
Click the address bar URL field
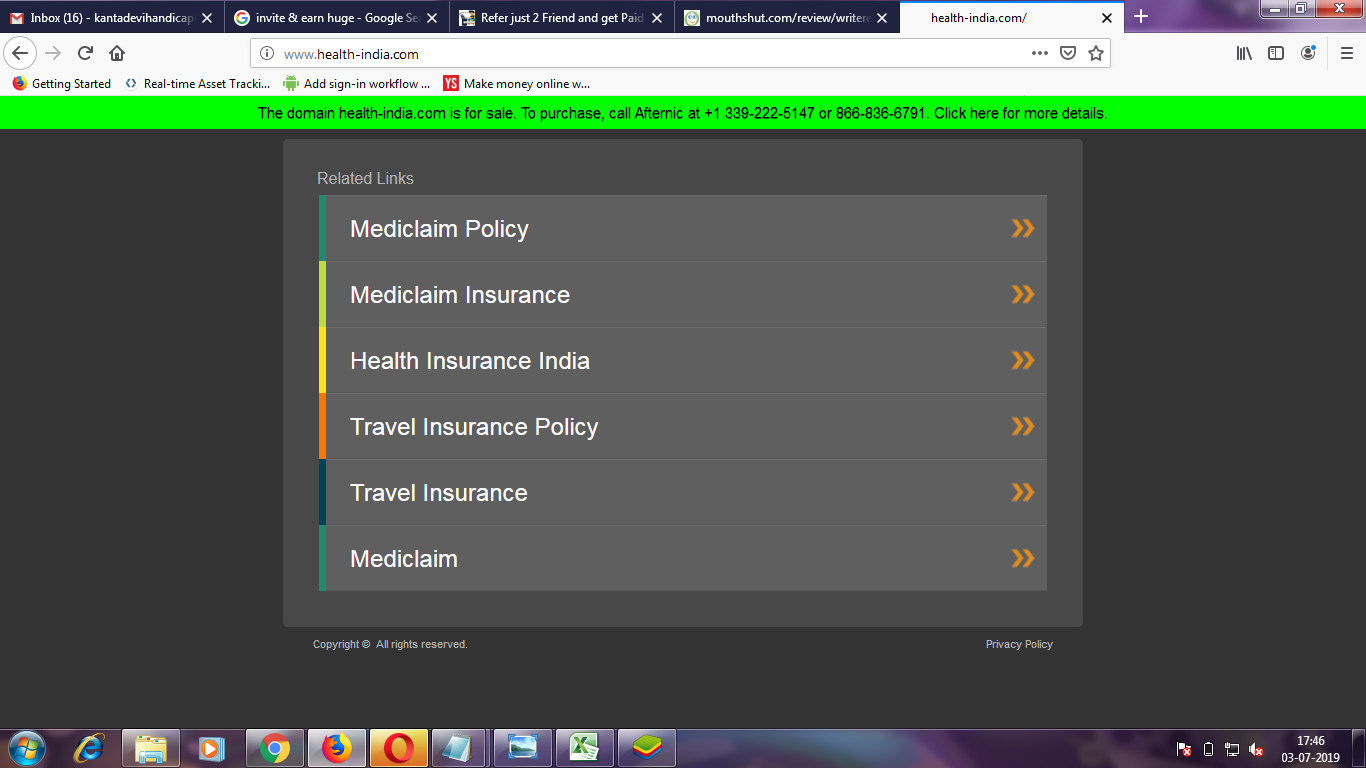[640, 54]
